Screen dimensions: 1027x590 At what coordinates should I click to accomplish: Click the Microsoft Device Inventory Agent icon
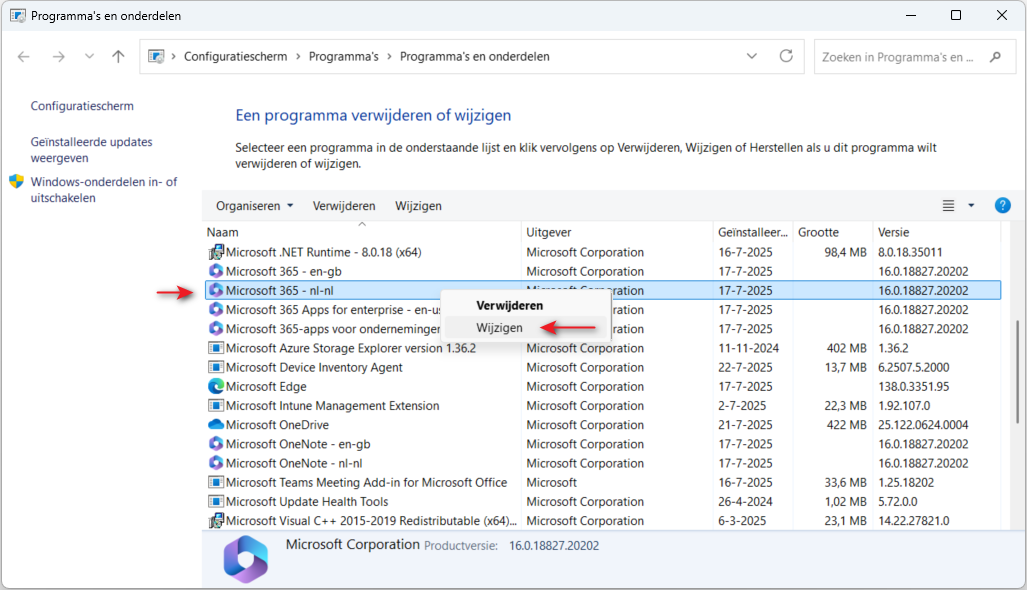215,367
